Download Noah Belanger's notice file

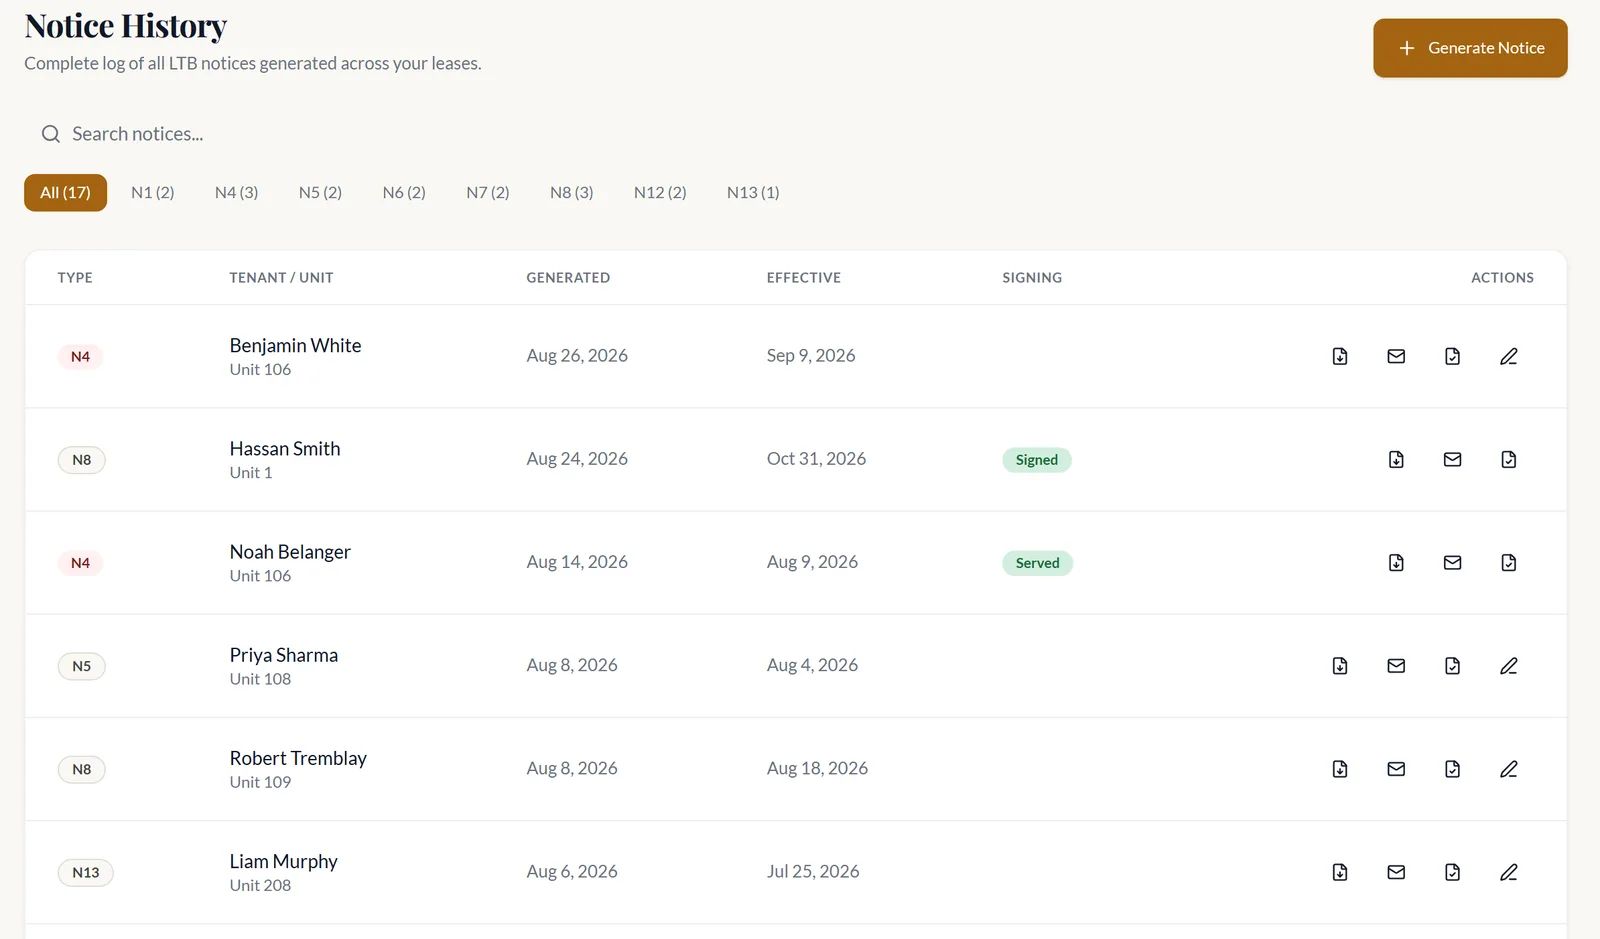click(x=1396, y=562)
